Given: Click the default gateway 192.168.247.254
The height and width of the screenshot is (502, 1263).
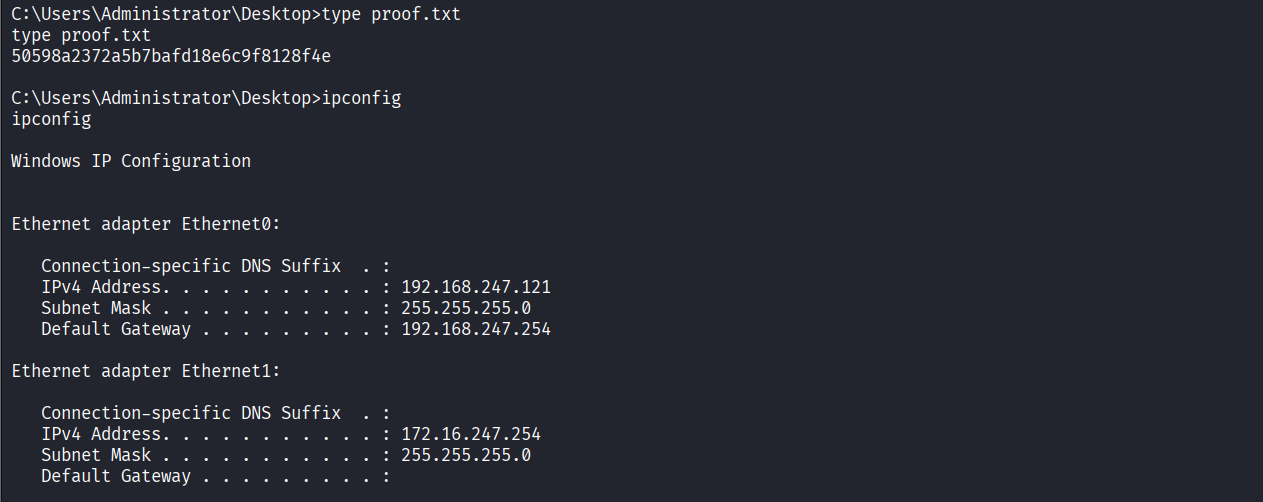Looking at the screenshot, I should click(x=476, y=329).
